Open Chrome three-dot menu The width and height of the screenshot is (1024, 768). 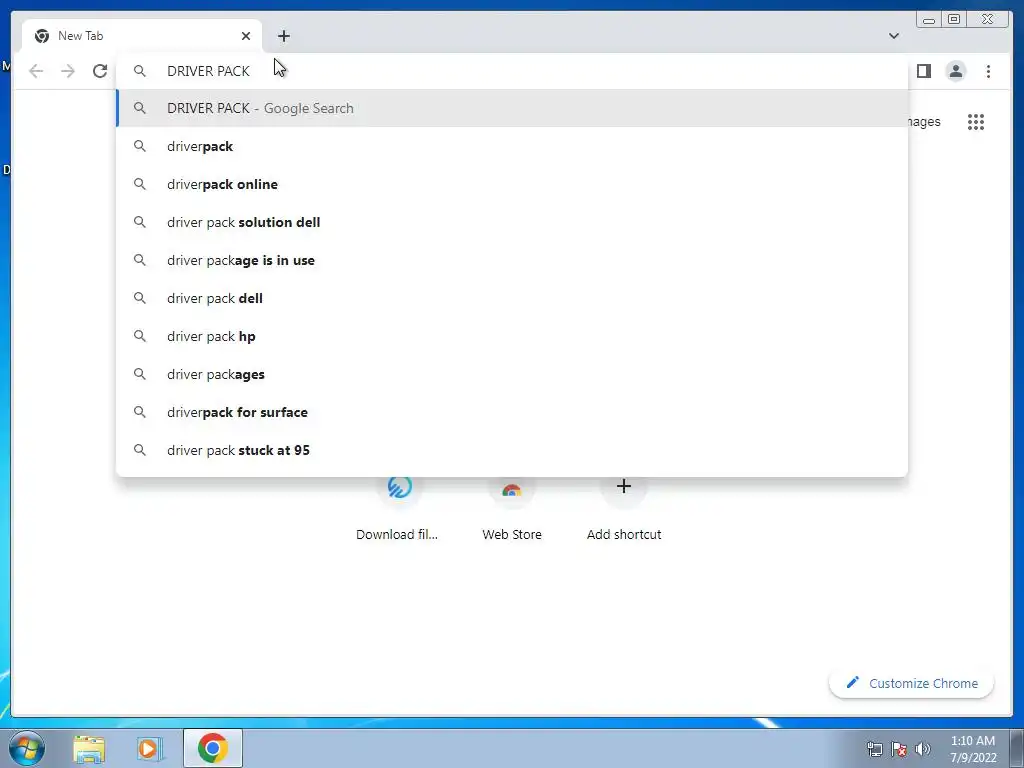(988, 71)
